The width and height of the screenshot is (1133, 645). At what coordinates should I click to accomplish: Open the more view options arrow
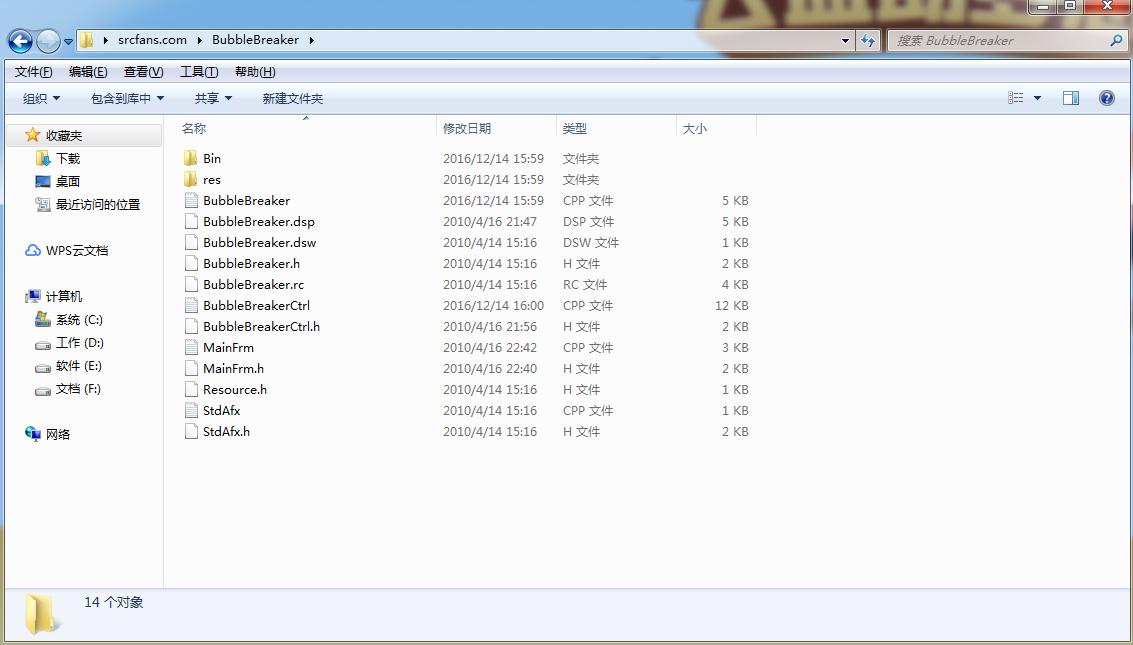(1038, 98)
